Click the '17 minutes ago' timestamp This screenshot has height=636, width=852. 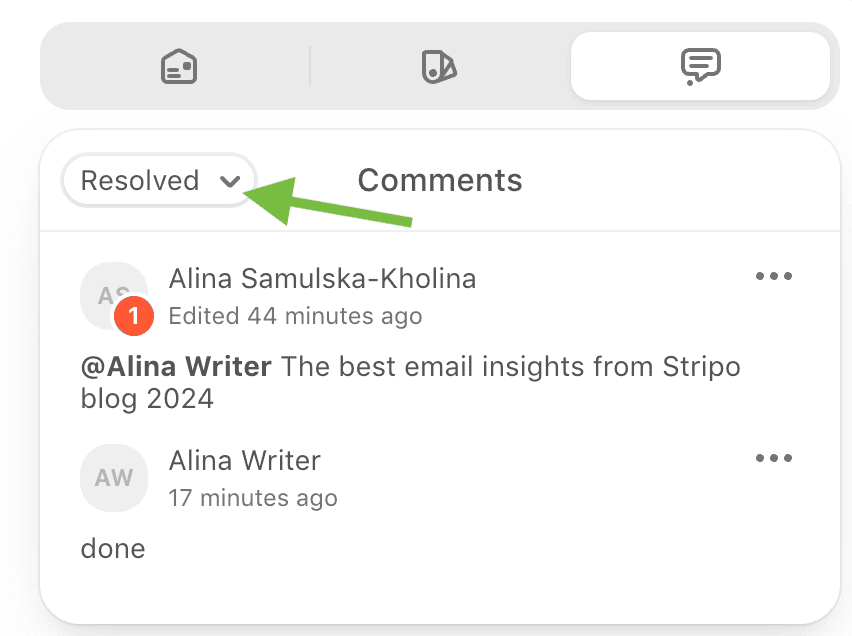click(253, 497)
